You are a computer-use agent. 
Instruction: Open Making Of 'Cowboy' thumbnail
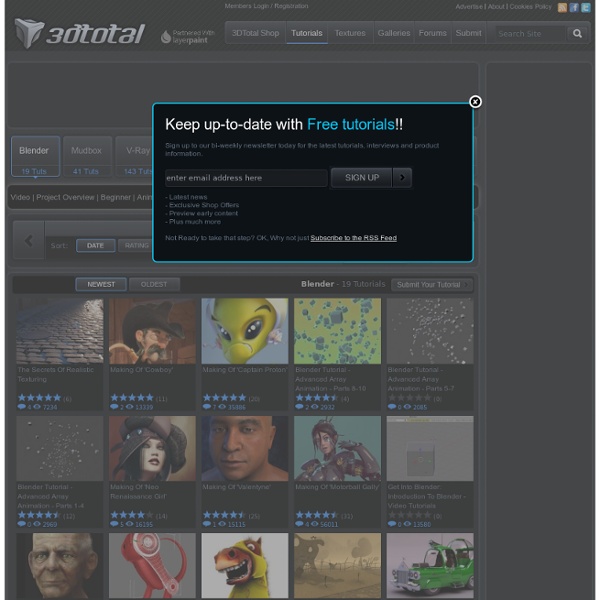pos(152,331)
